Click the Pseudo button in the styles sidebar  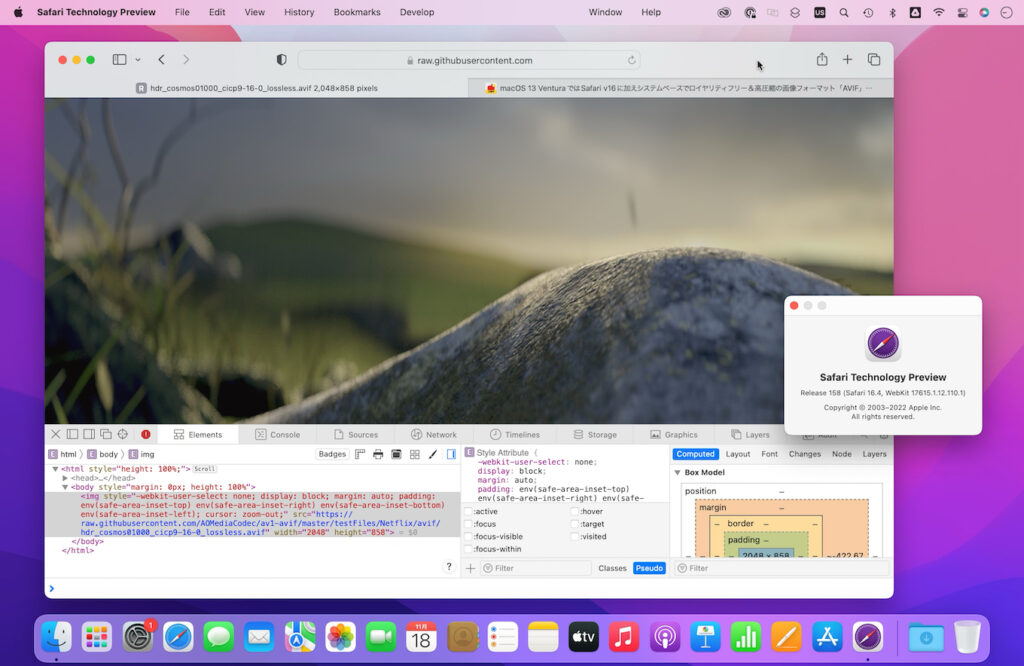click(649, 567)
